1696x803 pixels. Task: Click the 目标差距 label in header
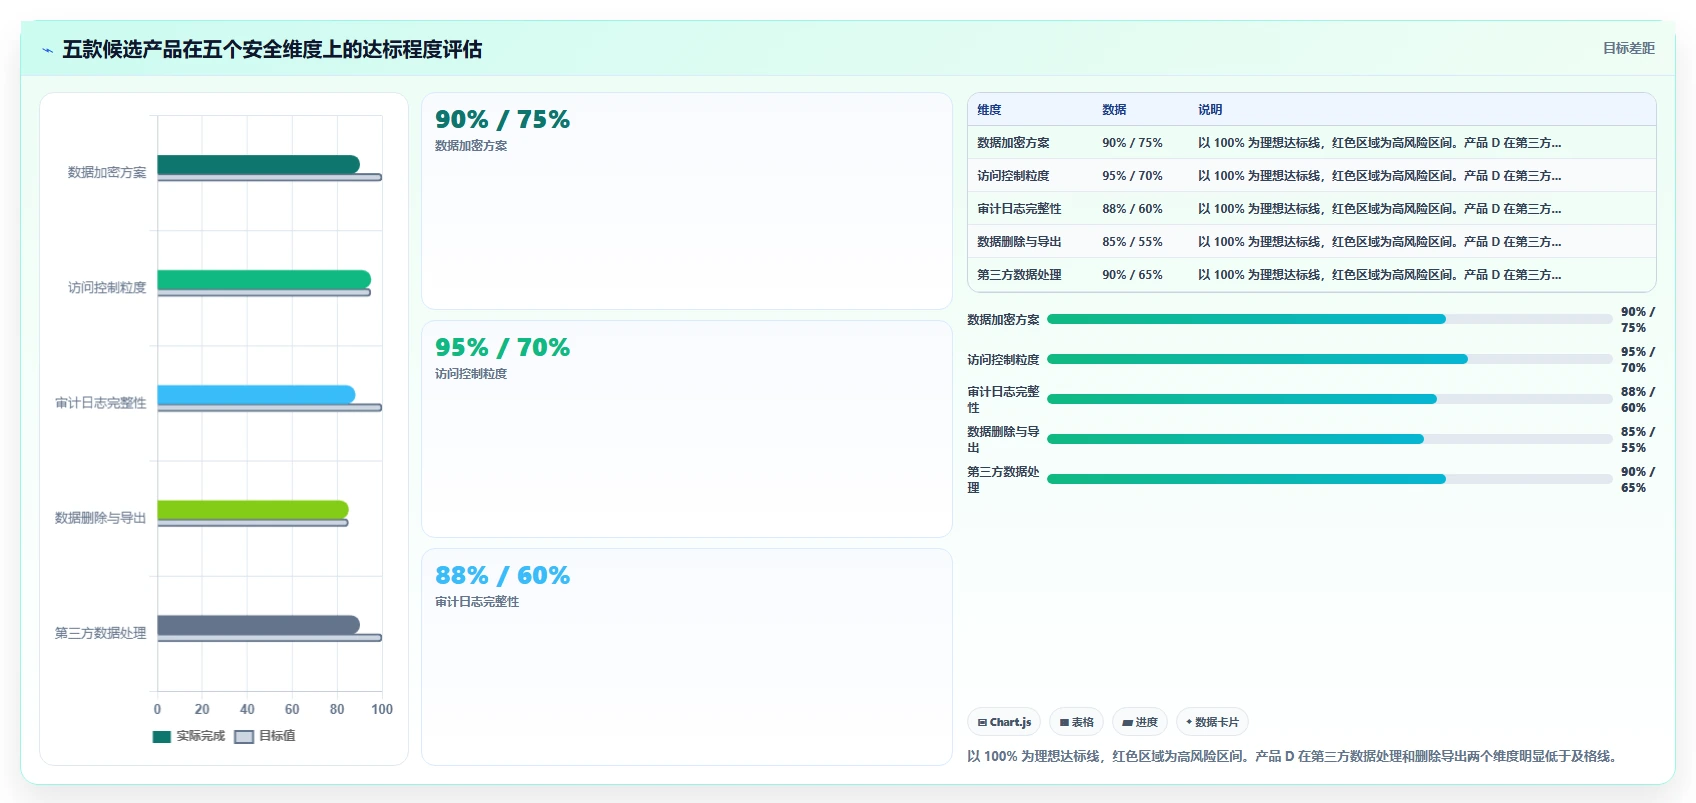click(x=1628, y=48)
